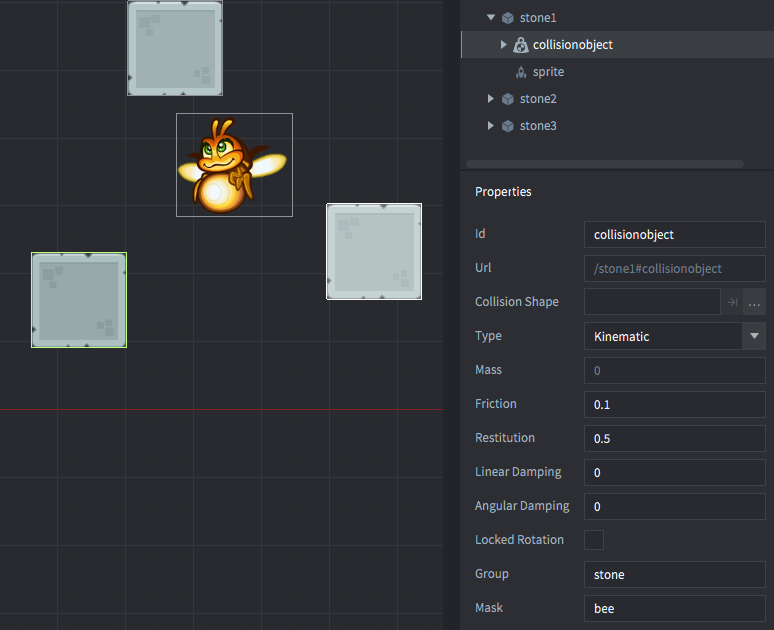Select the stone2 item in outline

[x=538, y=99]
